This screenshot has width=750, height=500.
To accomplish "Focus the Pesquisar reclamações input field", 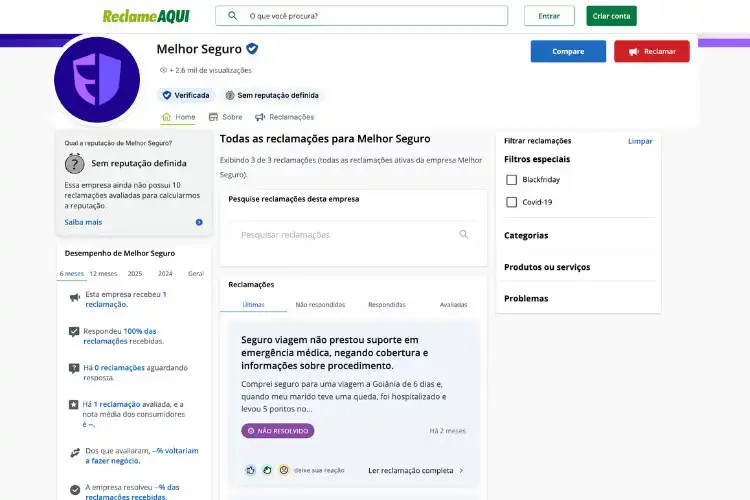I will click(353, 234).
